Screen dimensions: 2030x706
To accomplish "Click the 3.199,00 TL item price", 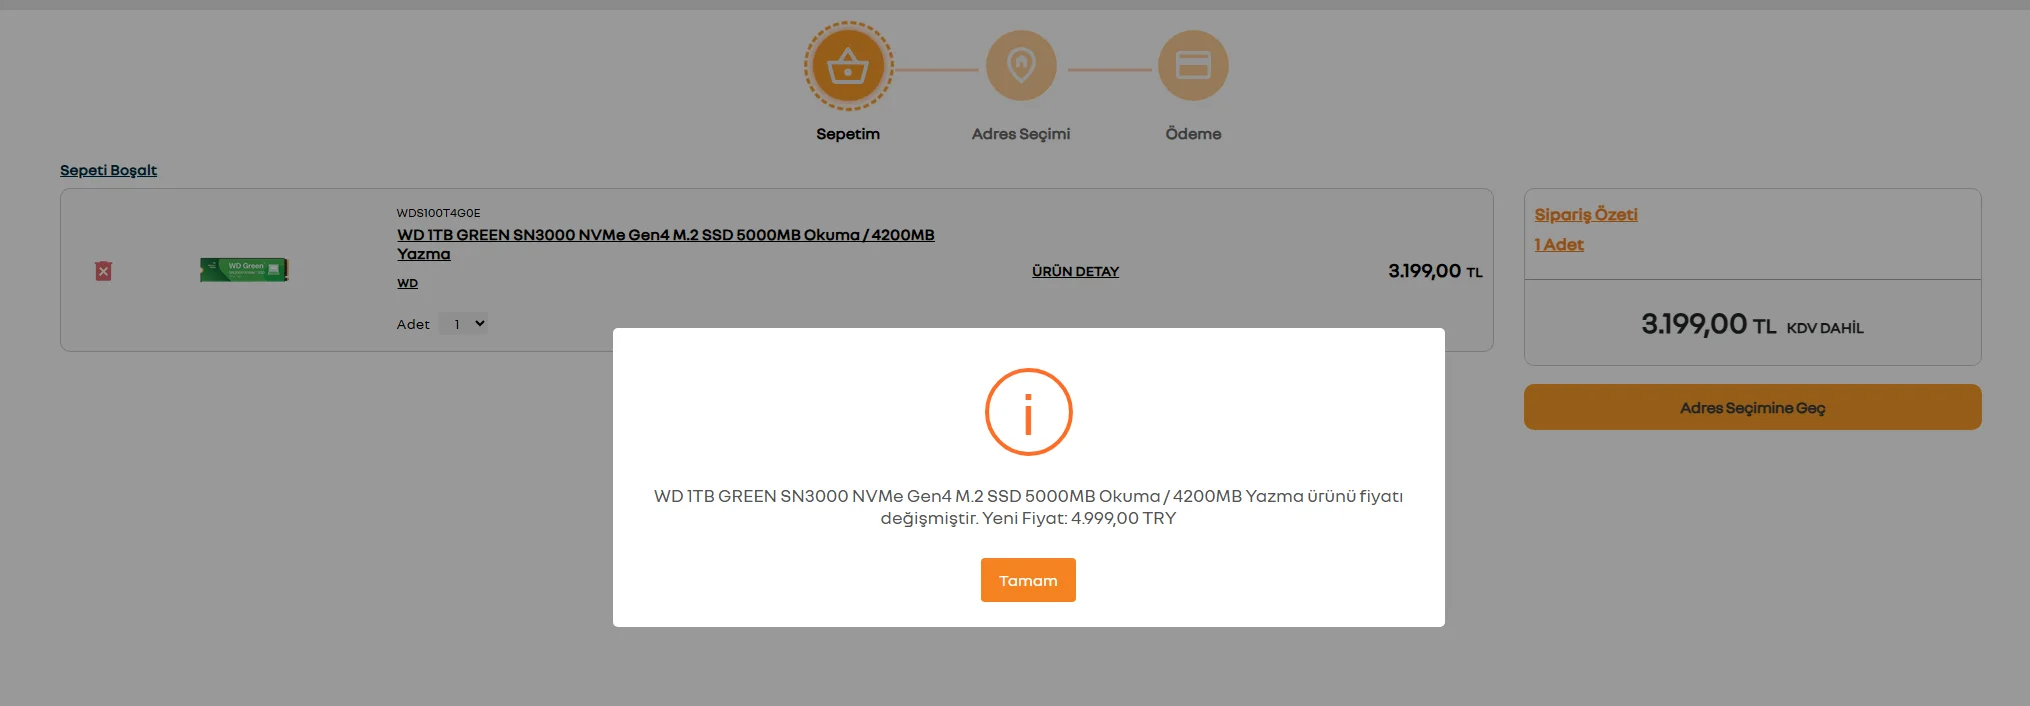I will pos(1435,271).
